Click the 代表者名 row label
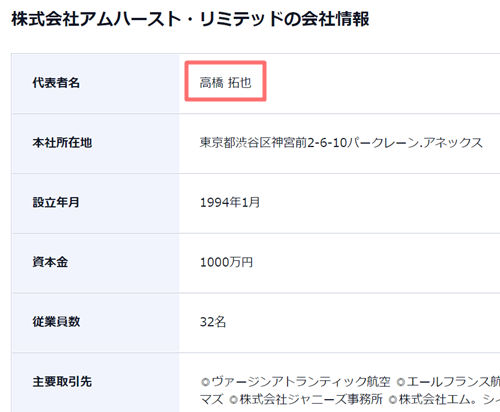 click(x=56, y=83)
